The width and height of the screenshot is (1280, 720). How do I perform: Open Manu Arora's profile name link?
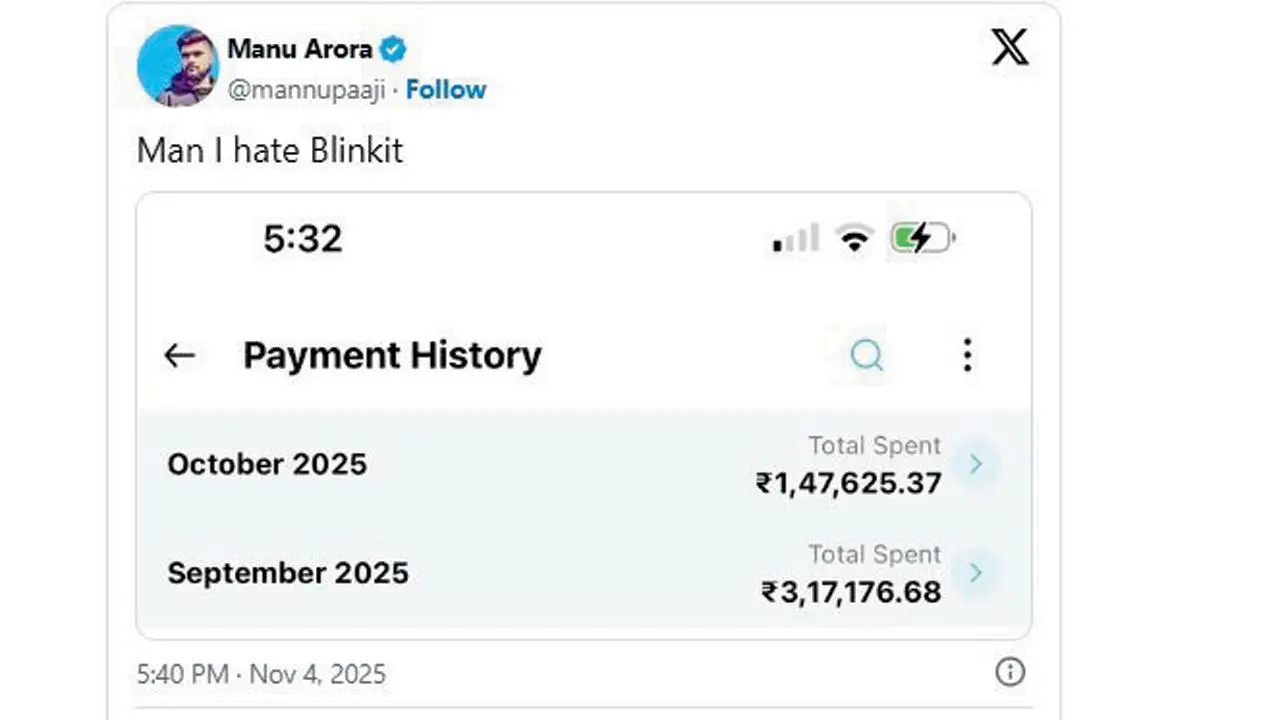pyautogui.click(x=300, y=49)
